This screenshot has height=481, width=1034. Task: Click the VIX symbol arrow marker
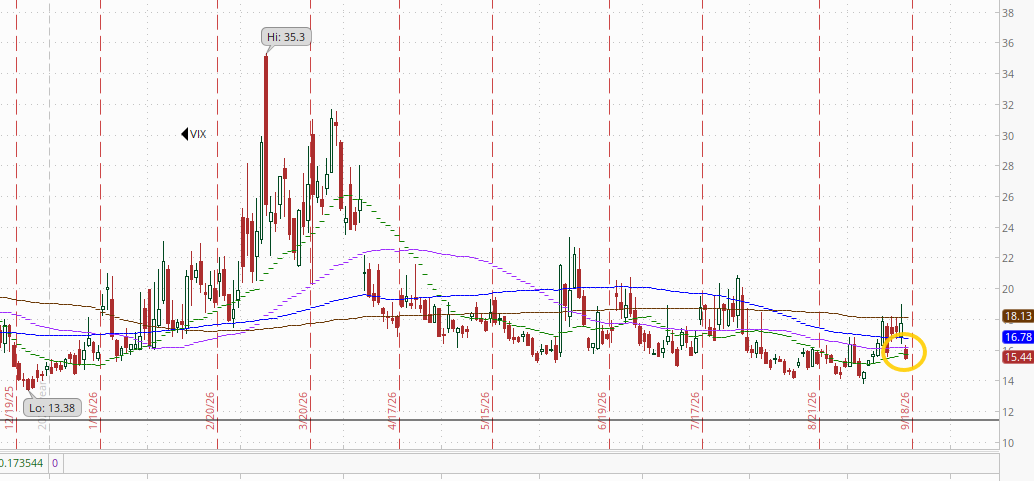[x=185, y=134]
